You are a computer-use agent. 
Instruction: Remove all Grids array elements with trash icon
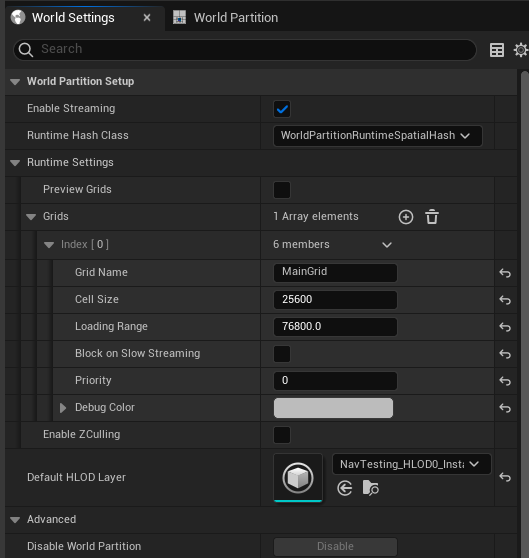click(x=432, y=217)
